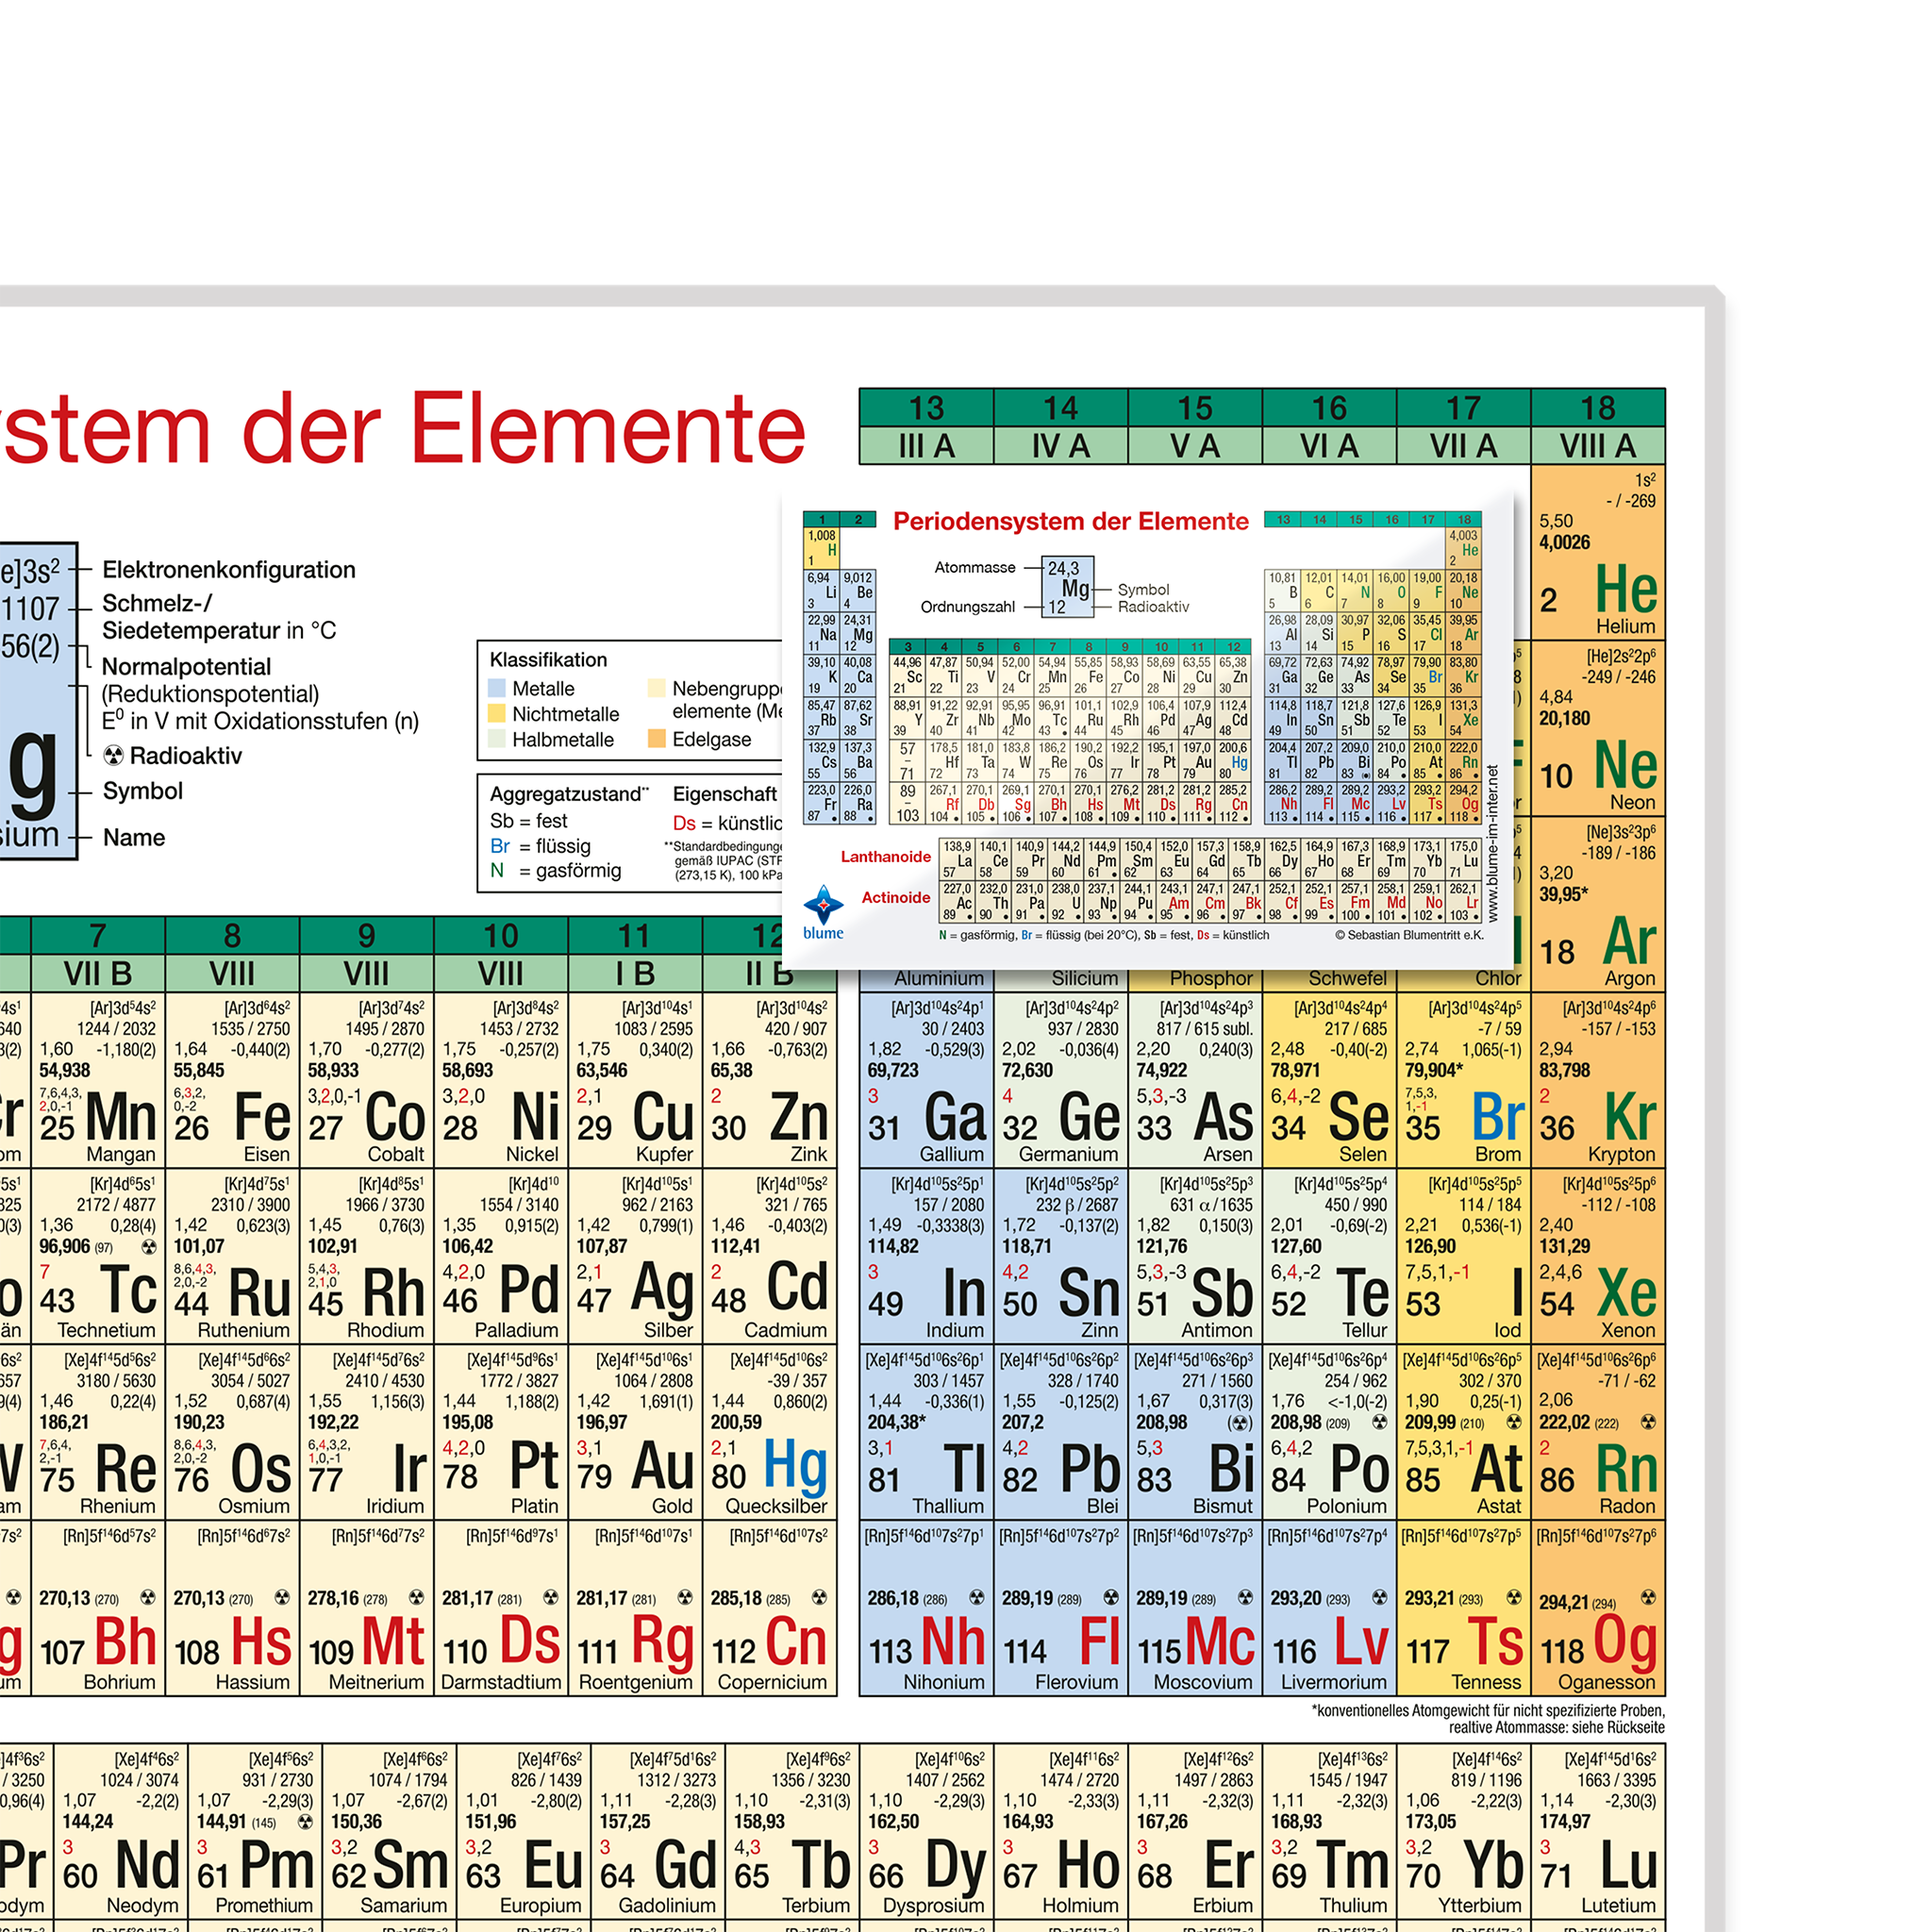Viewport: 1932px width, 1932px height.
Task: Select the group 13 III A column header
Action: 926,427
